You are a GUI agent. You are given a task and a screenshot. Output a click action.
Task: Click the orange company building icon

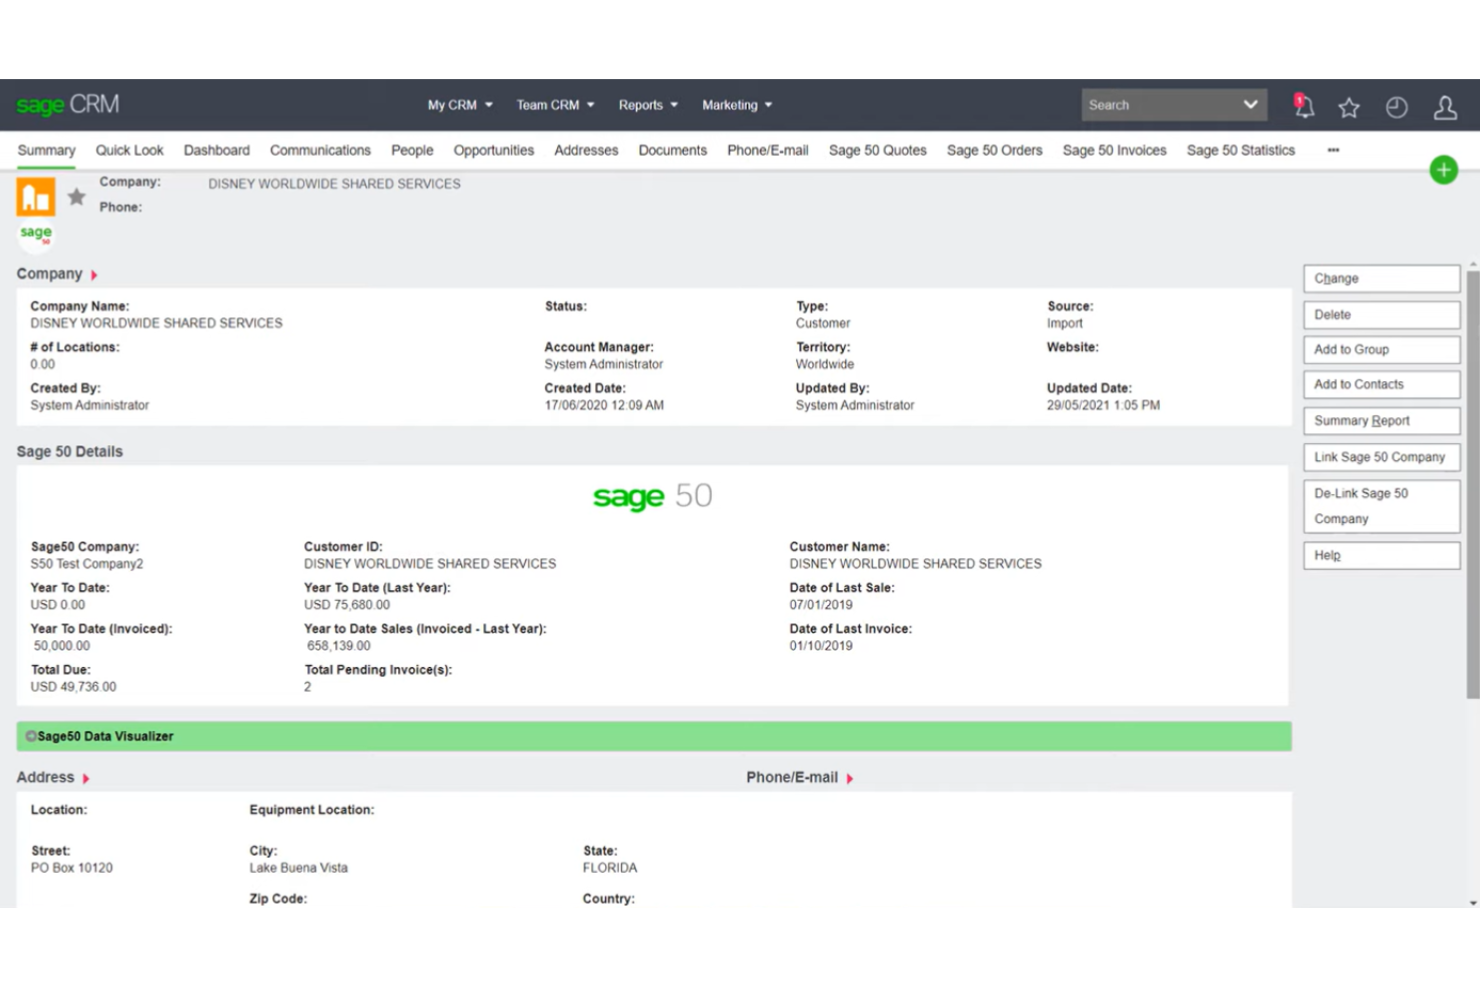[36, 197]
